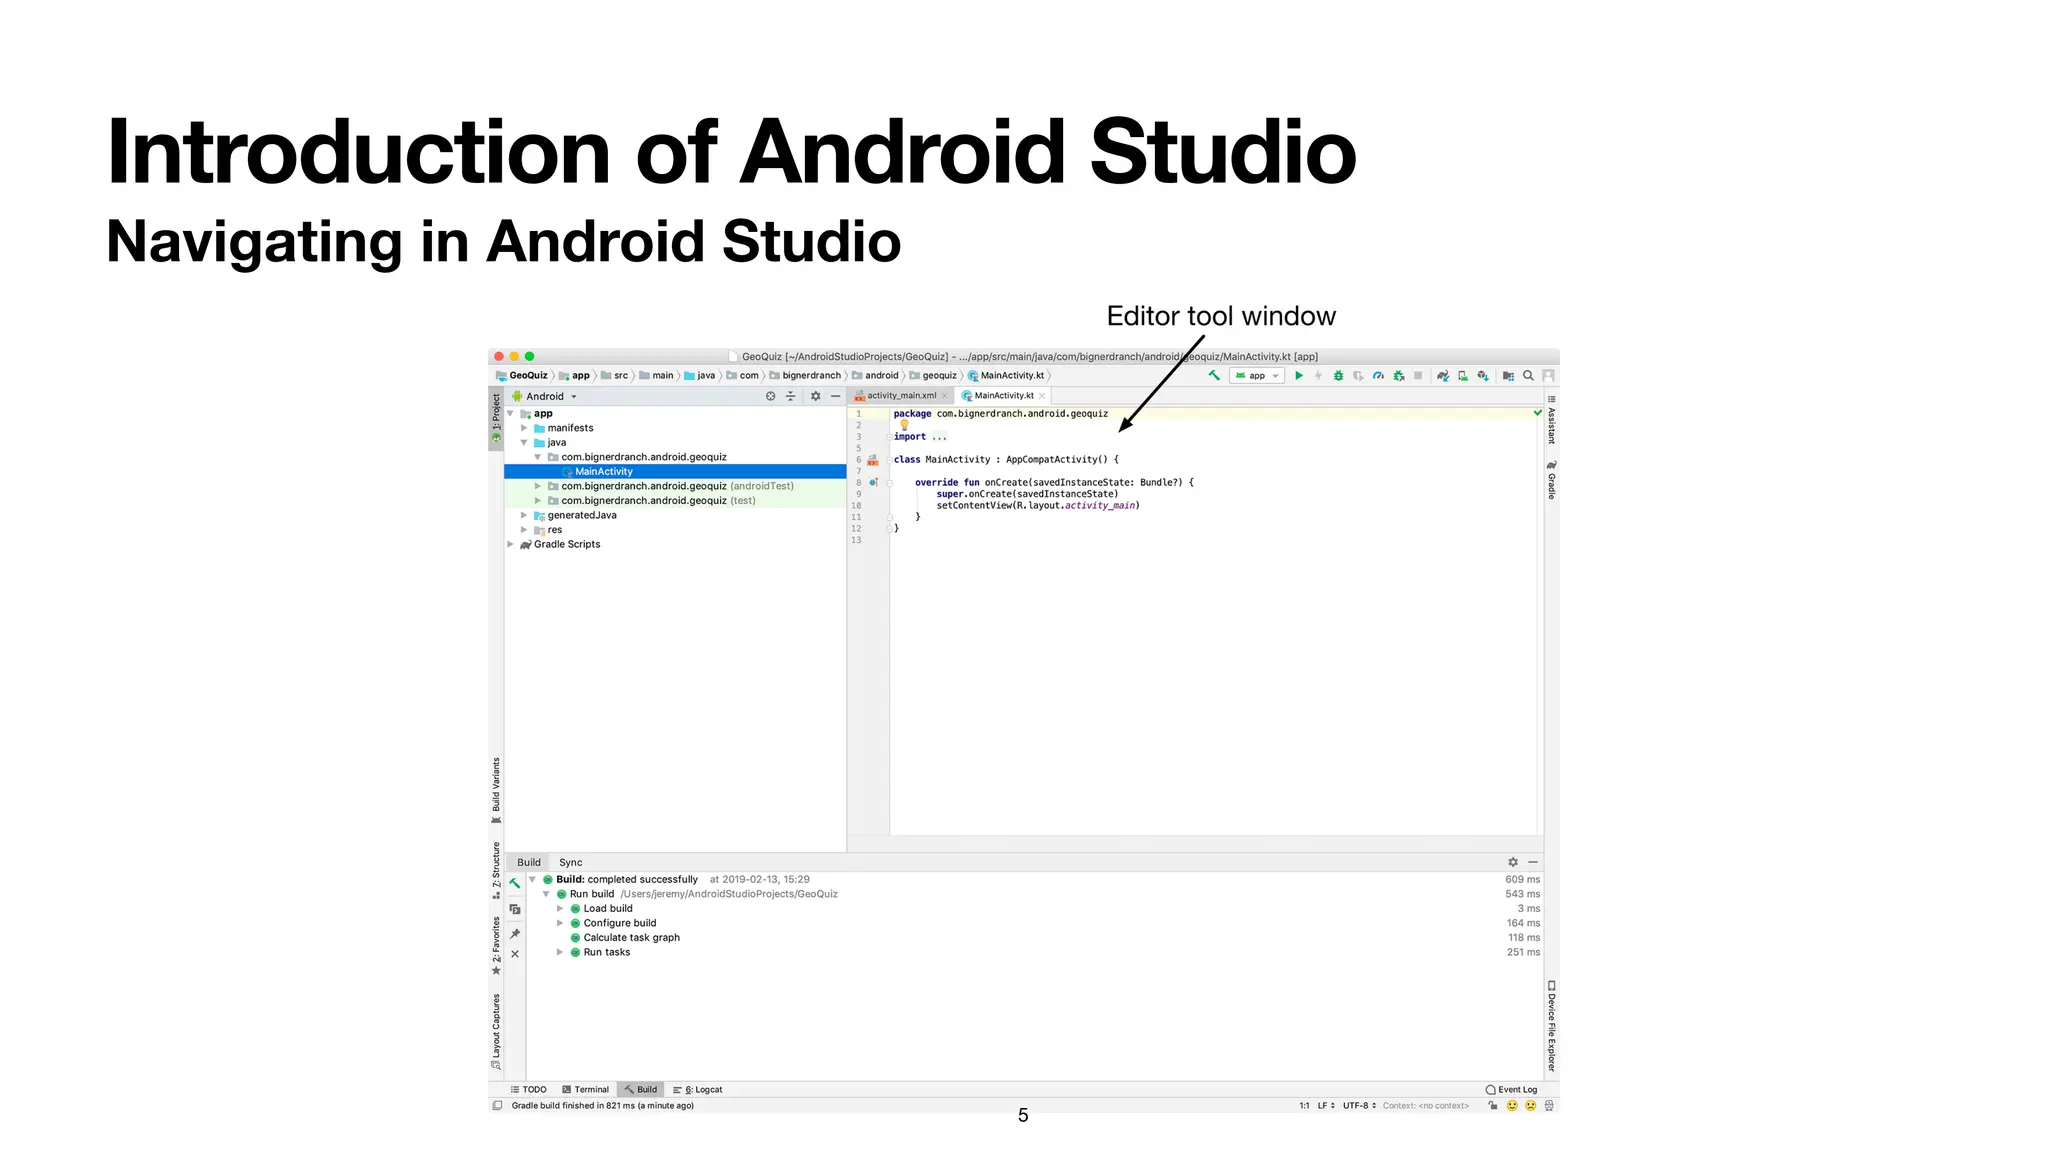2048x1152 pixels.
Task: Close the activity_main.xml tab
Action: coord(944,396)
